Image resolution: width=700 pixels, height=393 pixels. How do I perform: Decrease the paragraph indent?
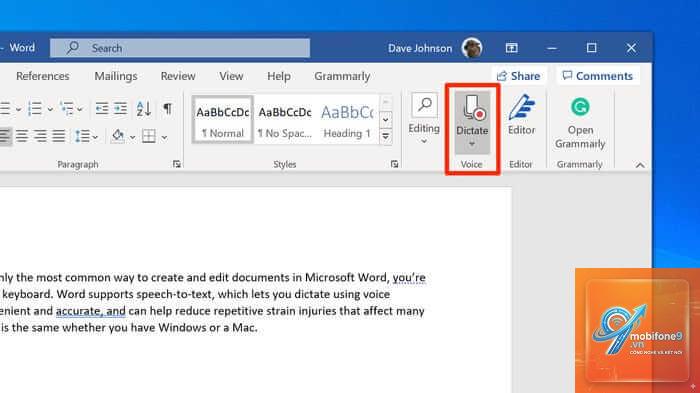(102, 109)
